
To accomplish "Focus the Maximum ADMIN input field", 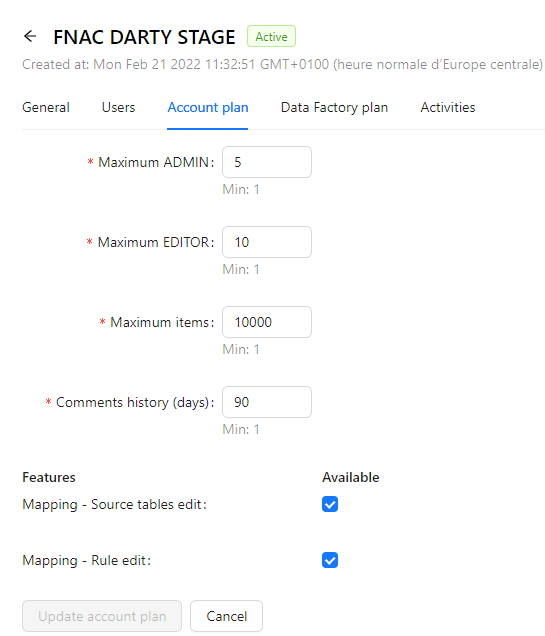I will (267, 162).
